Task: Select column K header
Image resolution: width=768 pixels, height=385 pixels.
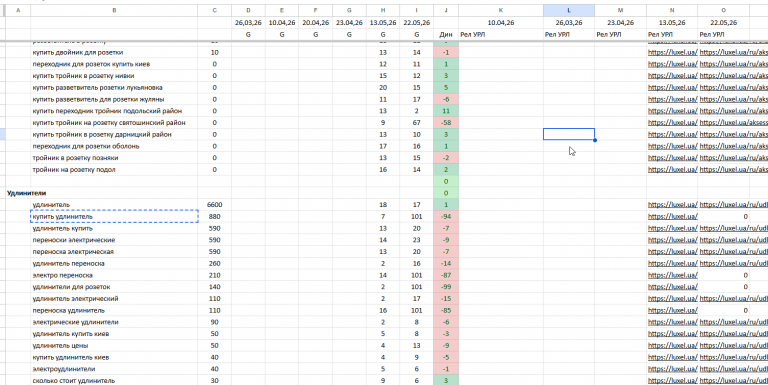Action: click(x=501, y=11)
